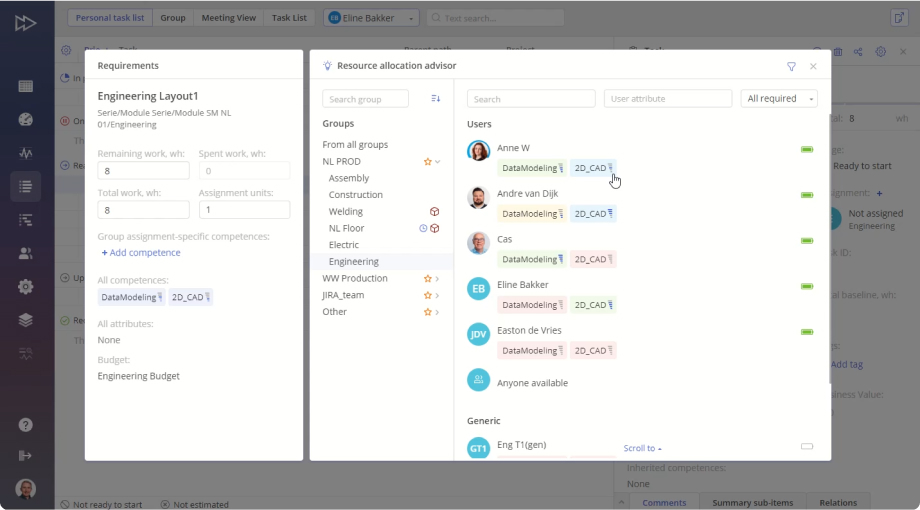Select From all groups
The height and width of the screenshot is (510, 920).
click(355, 144)
